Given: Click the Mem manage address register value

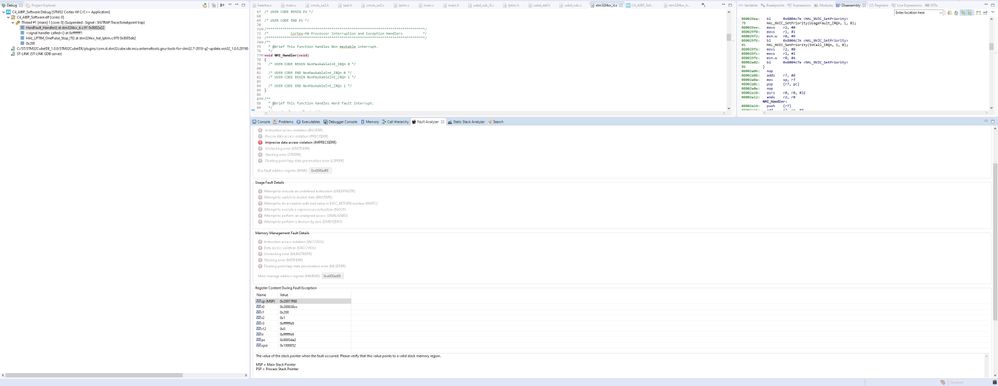Looking at the screenshot, I should (x=332, y=276).
